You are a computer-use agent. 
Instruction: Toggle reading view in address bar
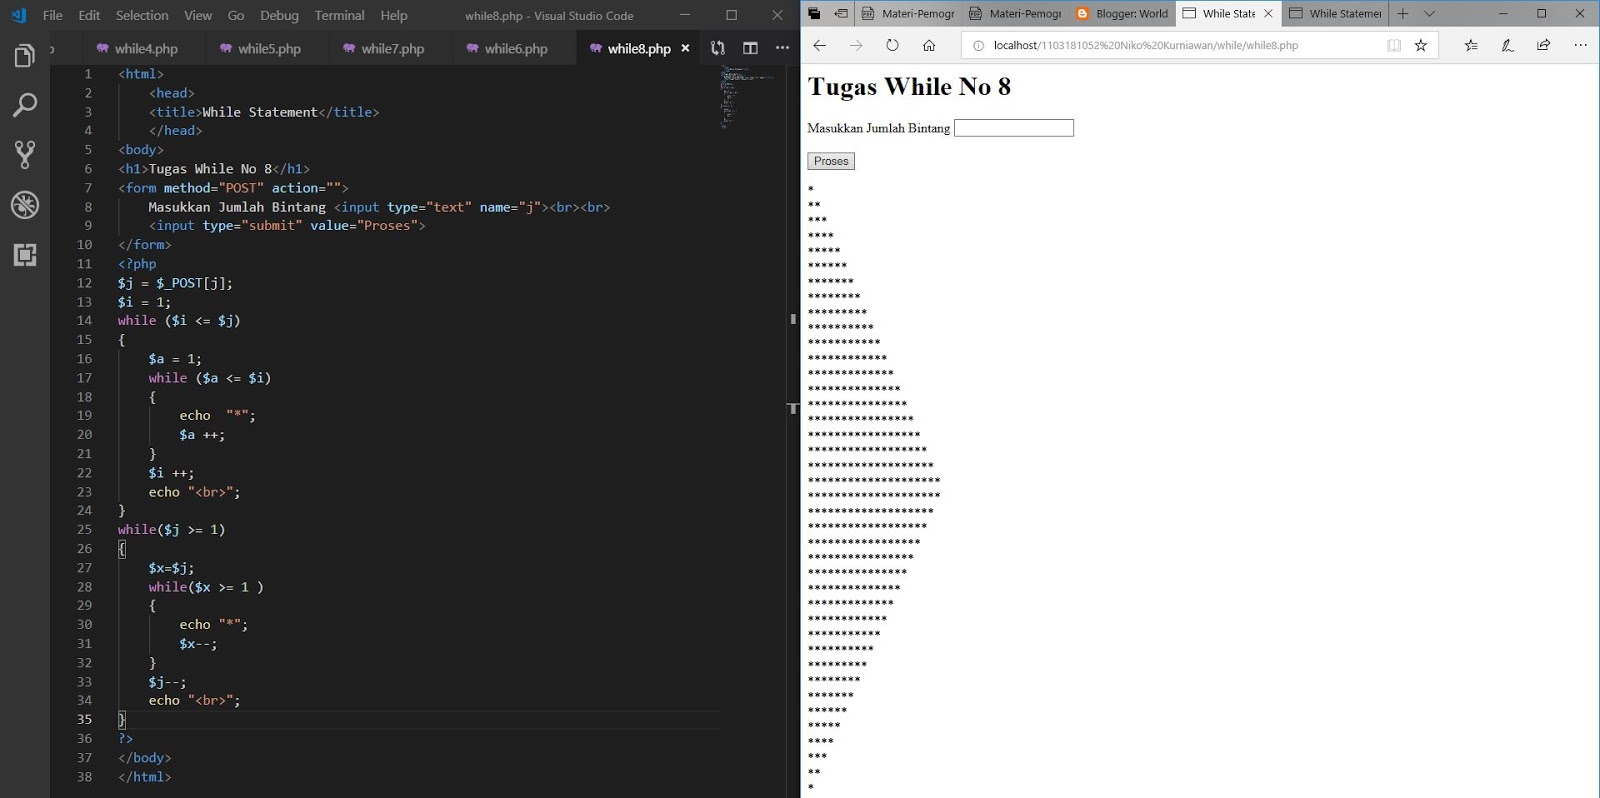1394,45
